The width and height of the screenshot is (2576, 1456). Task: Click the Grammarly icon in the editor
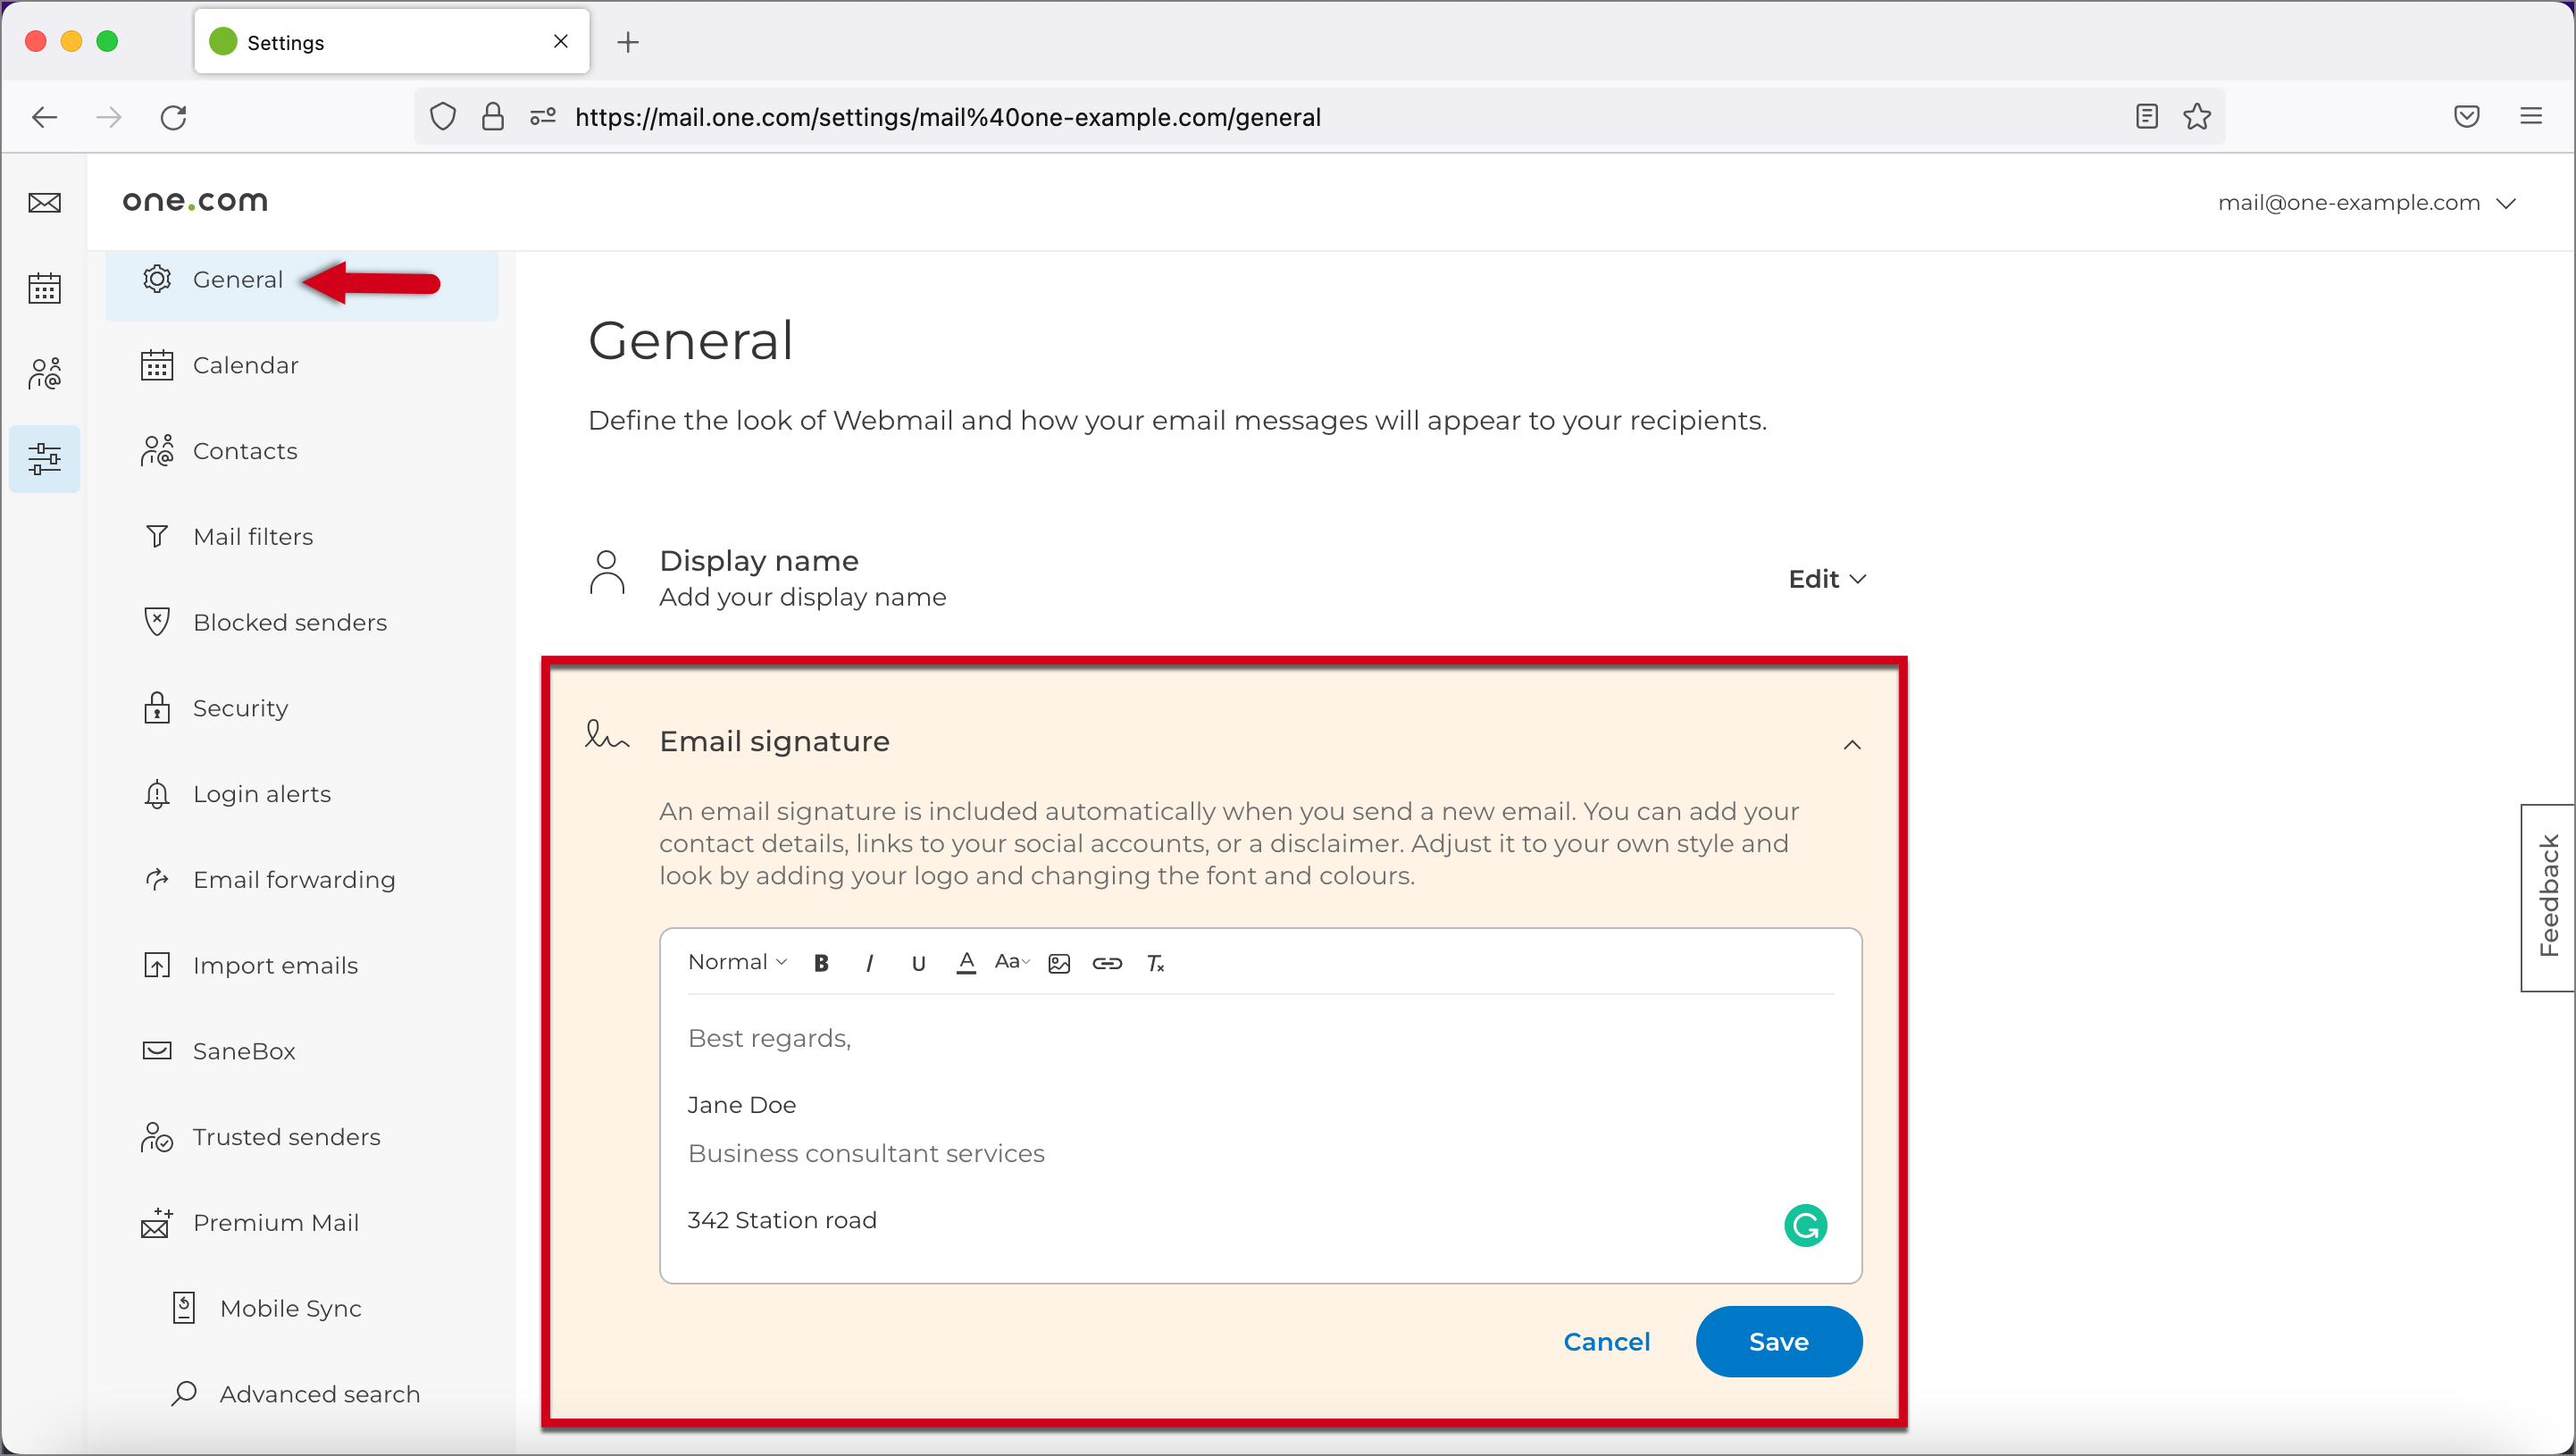1805,1225
